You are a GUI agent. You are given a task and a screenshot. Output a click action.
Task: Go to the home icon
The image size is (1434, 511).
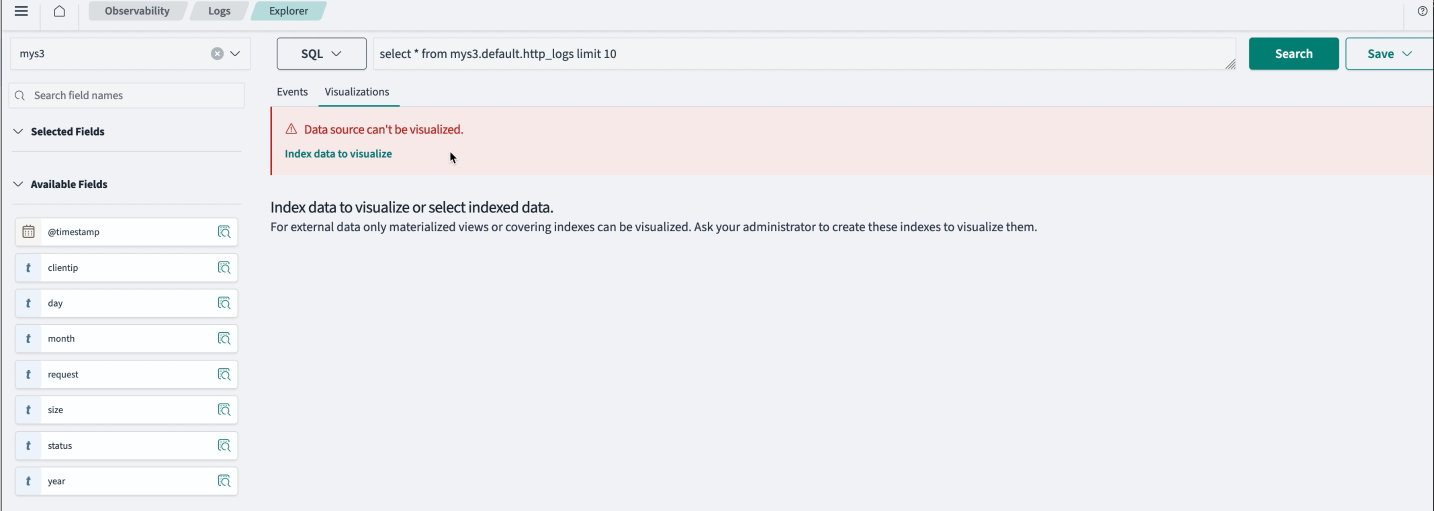(x=59, y=11)
